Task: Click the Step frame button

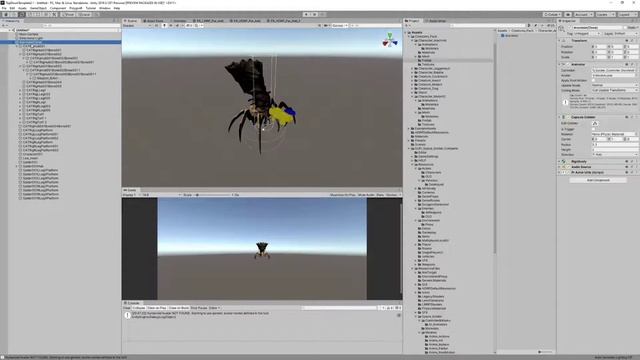Action: [x=322, y=14]
